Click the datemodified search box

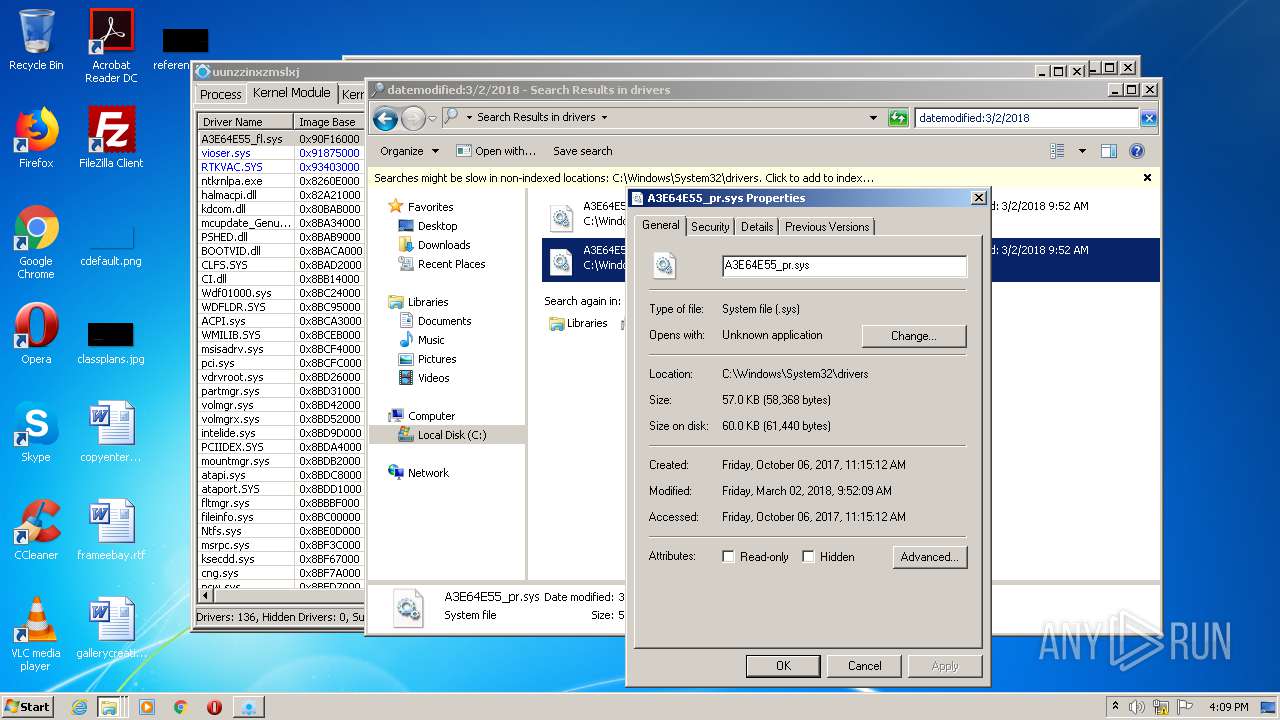click(x=1027, y=118)
